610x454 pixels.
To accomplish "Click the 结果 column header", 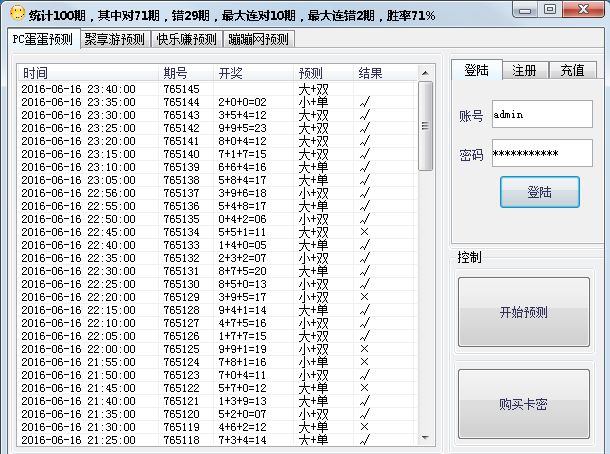I will (385, 73).
